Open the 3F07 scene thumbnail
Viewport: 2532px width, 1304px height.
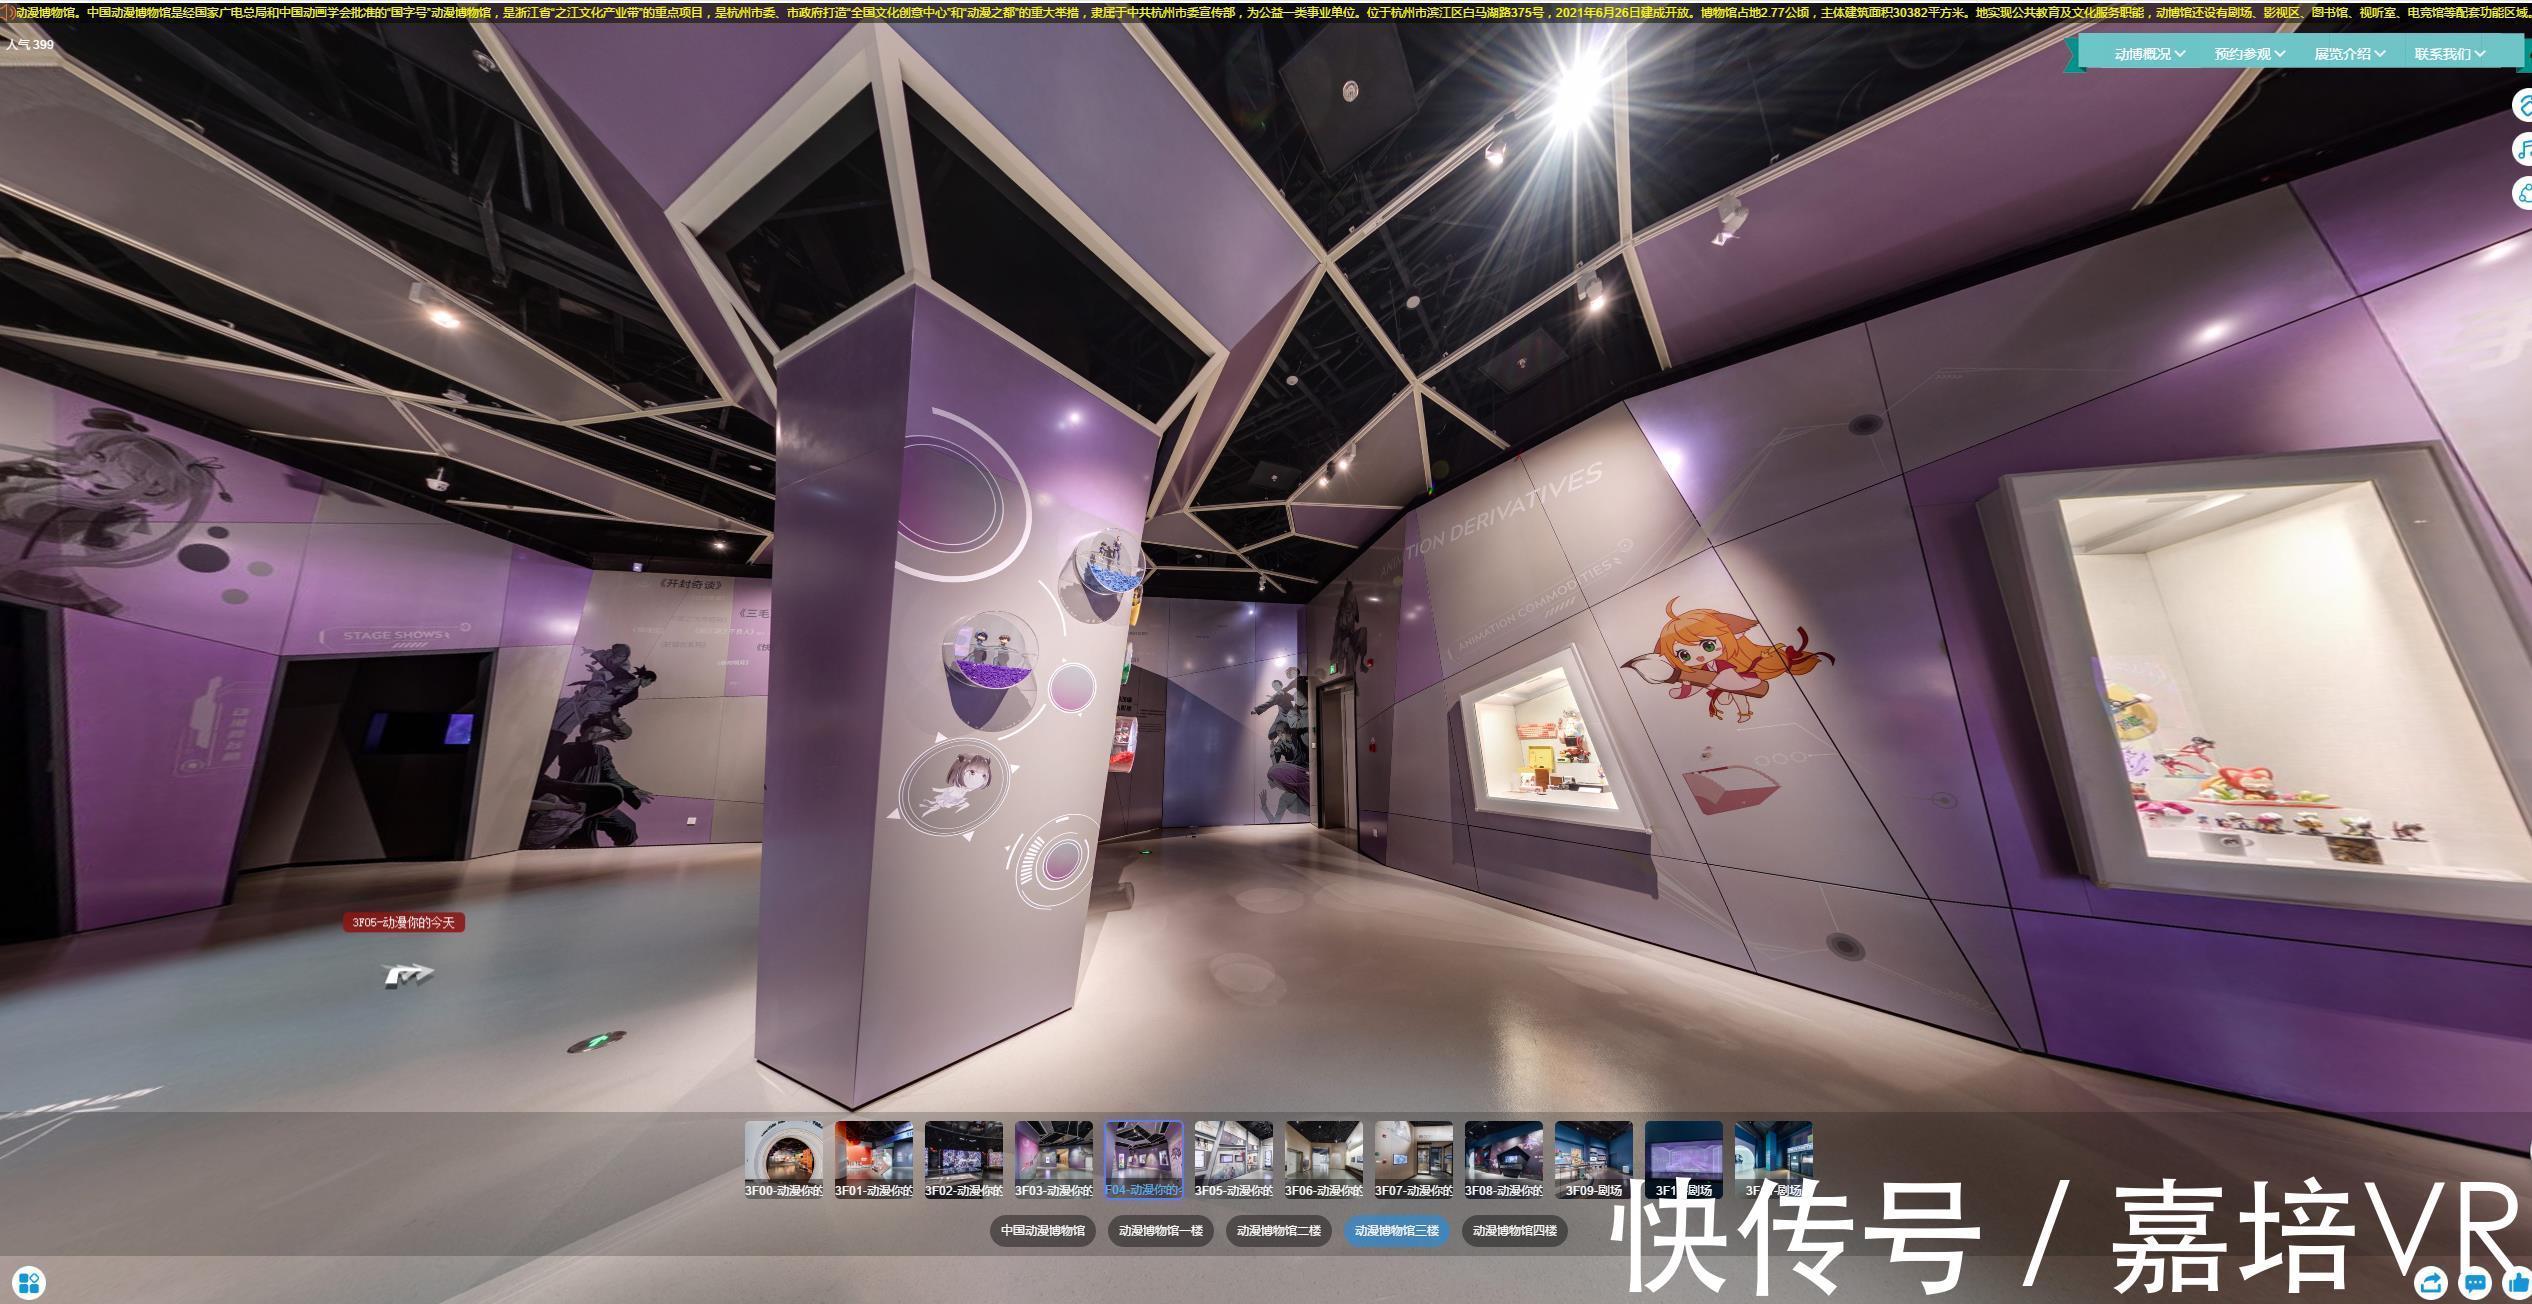pos(1414,1159)
